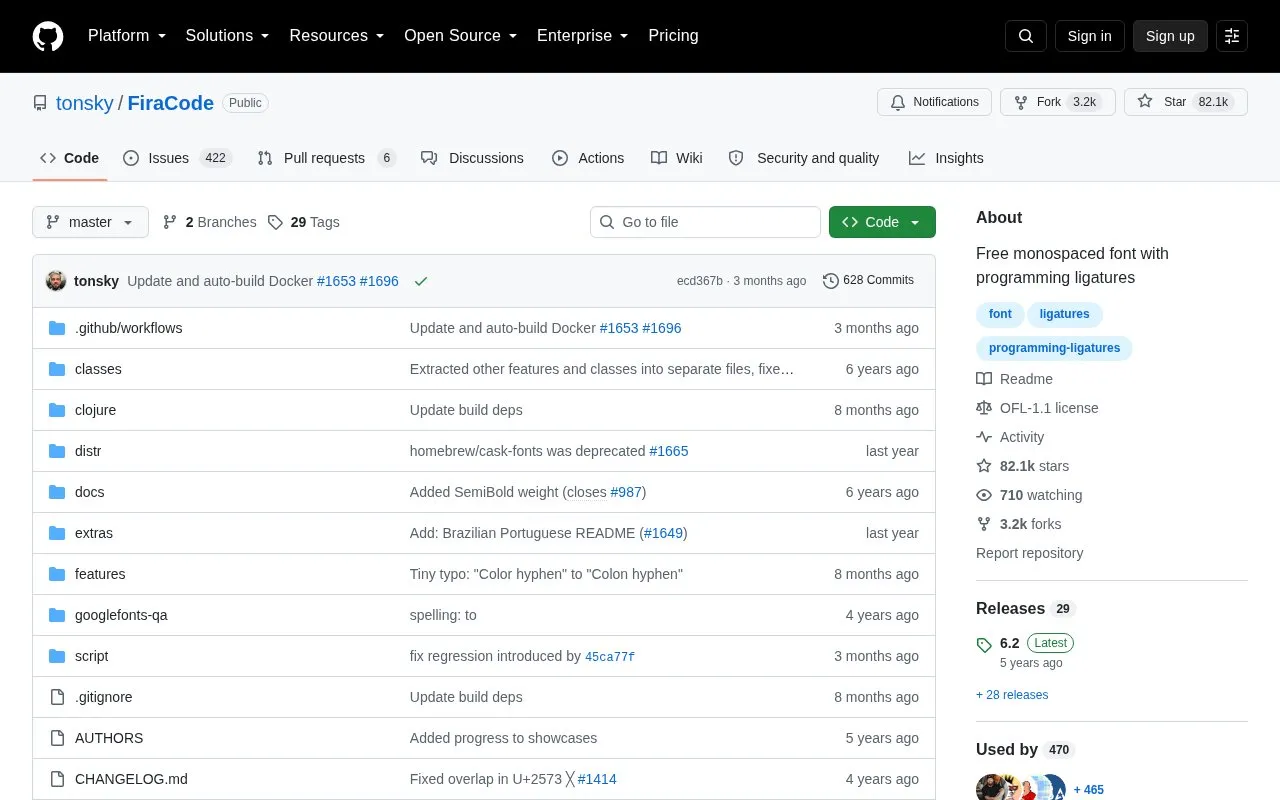Expand the Platform menu
This screenshot has width=1280, height=800.
[127, 36]
